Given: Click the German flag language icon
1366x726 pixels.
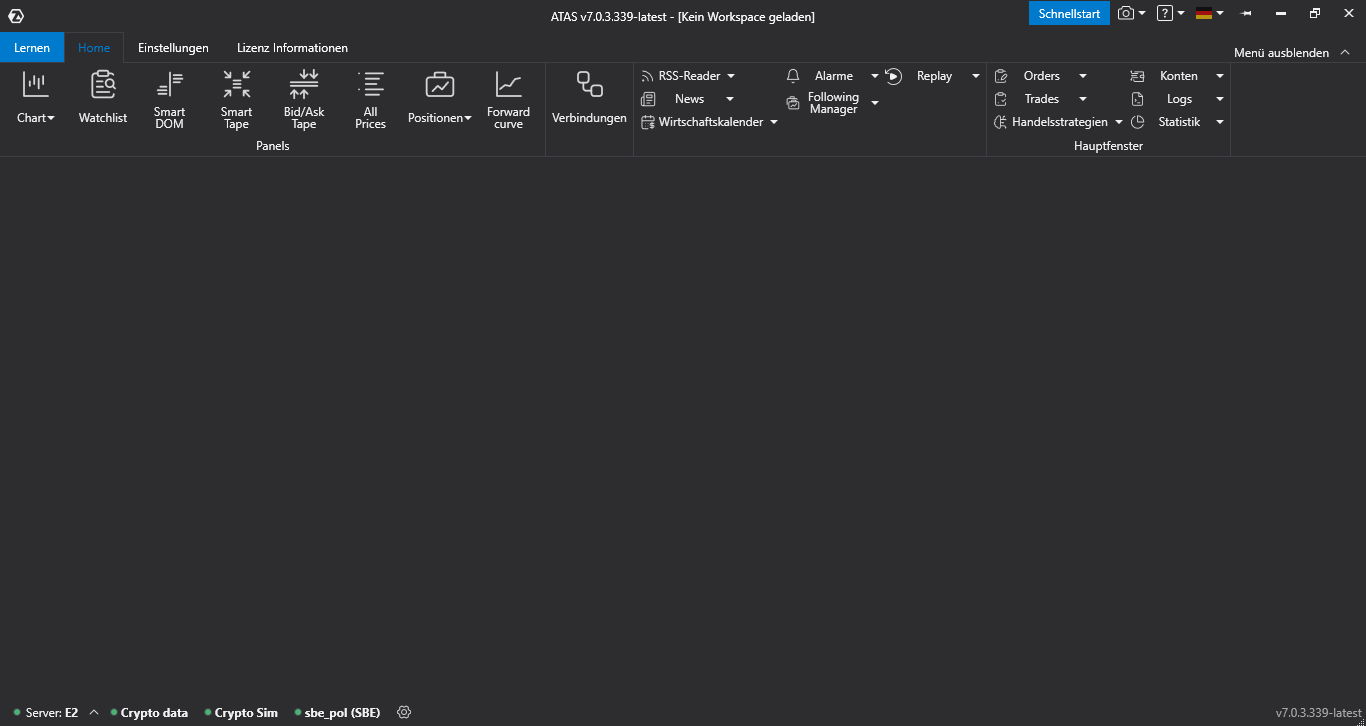Looking at the screenshot, I should click(1204, 14).
